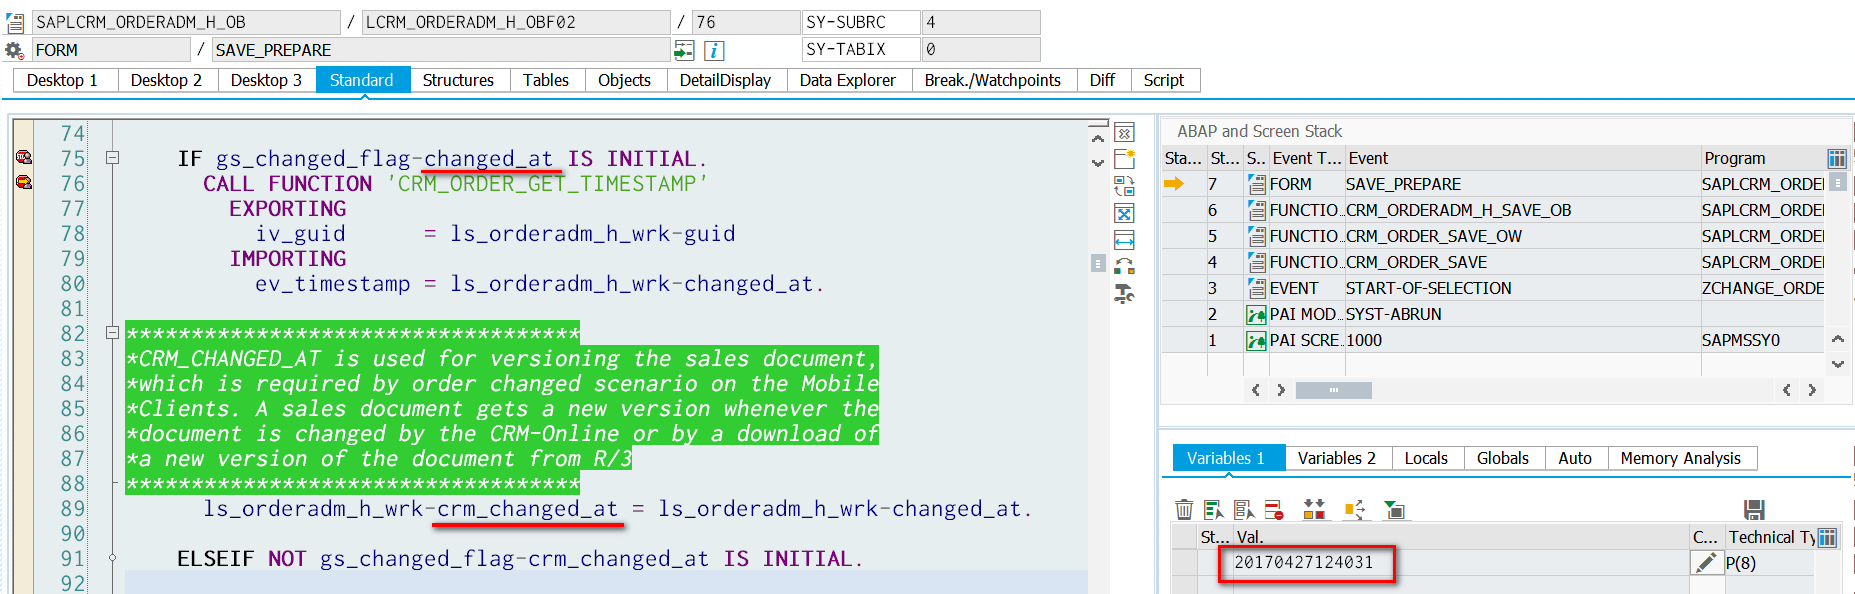Switch to the Variables 2 tab
This screenshot has width=1855, height=594.
click(1337, 458)
